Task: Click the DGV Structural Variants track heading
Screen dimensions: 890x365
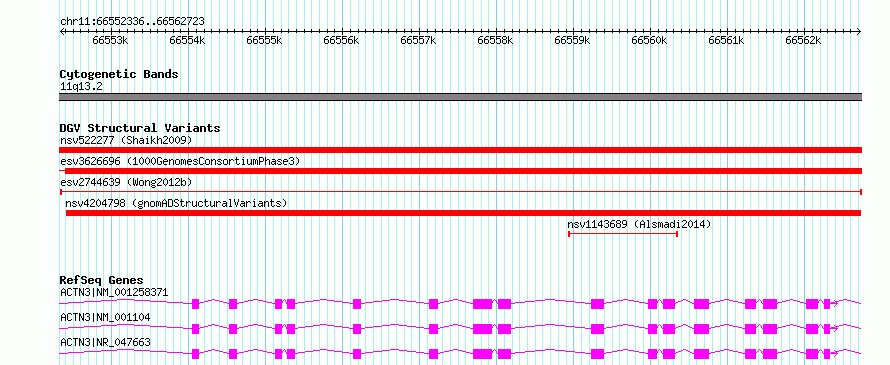Action: click(x=140, y=128)
